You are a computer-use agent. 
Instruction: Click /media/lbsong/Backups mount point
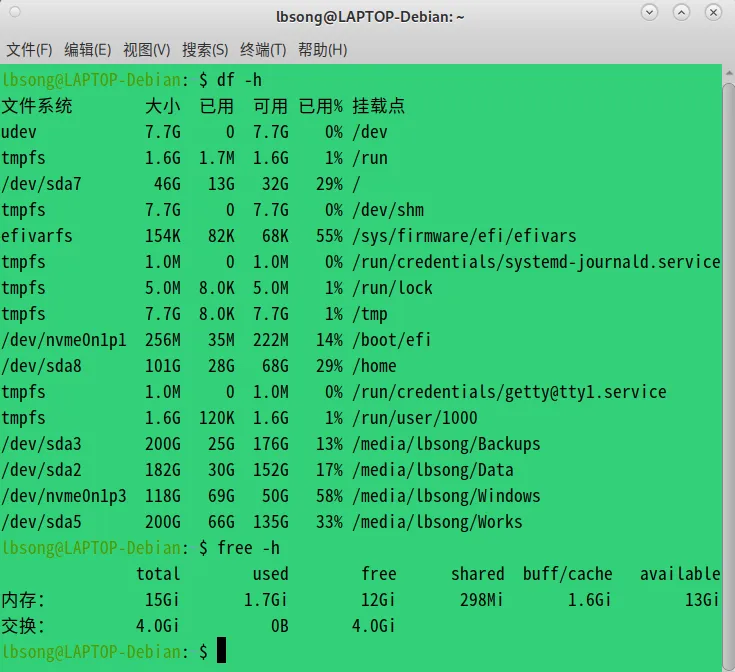(447, 444)
